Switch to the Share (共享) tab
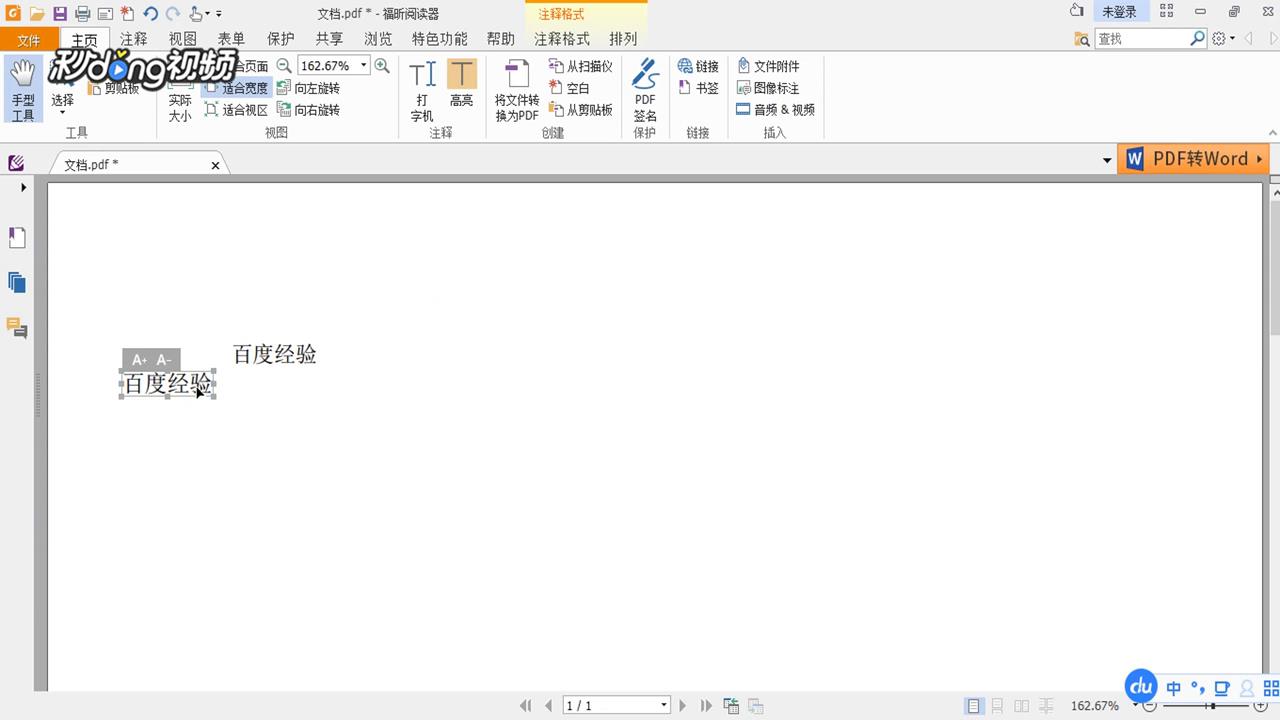Viewport: 1280px width, 720px height. 329,39
